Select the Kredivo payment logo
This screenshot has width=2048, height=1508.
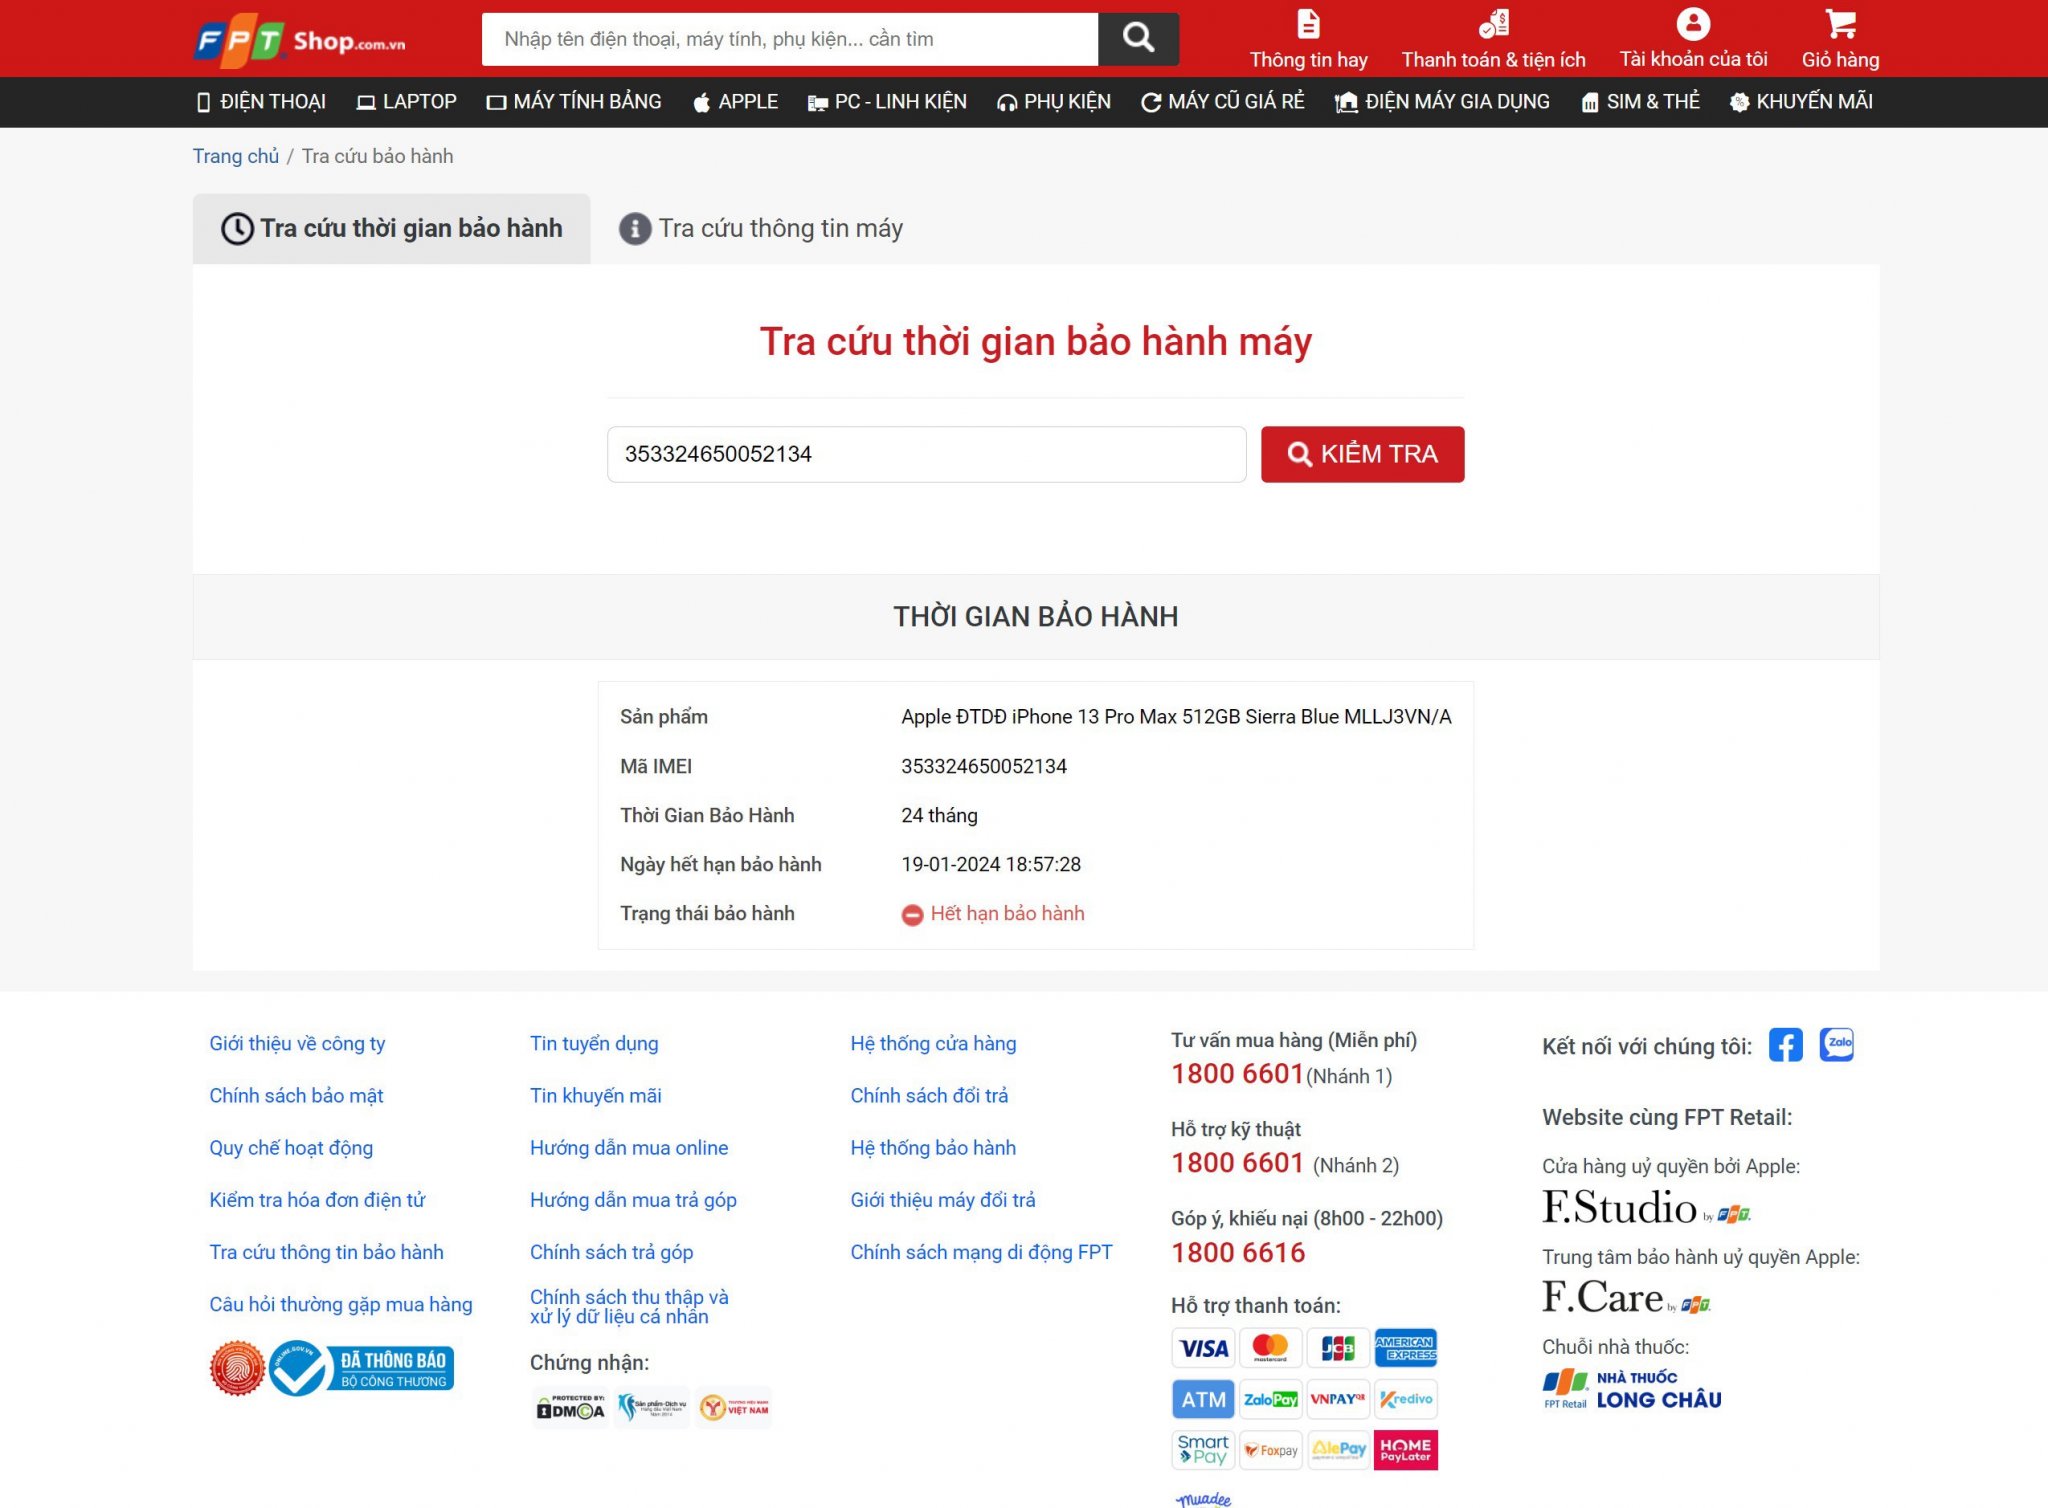[1405, 1399]
